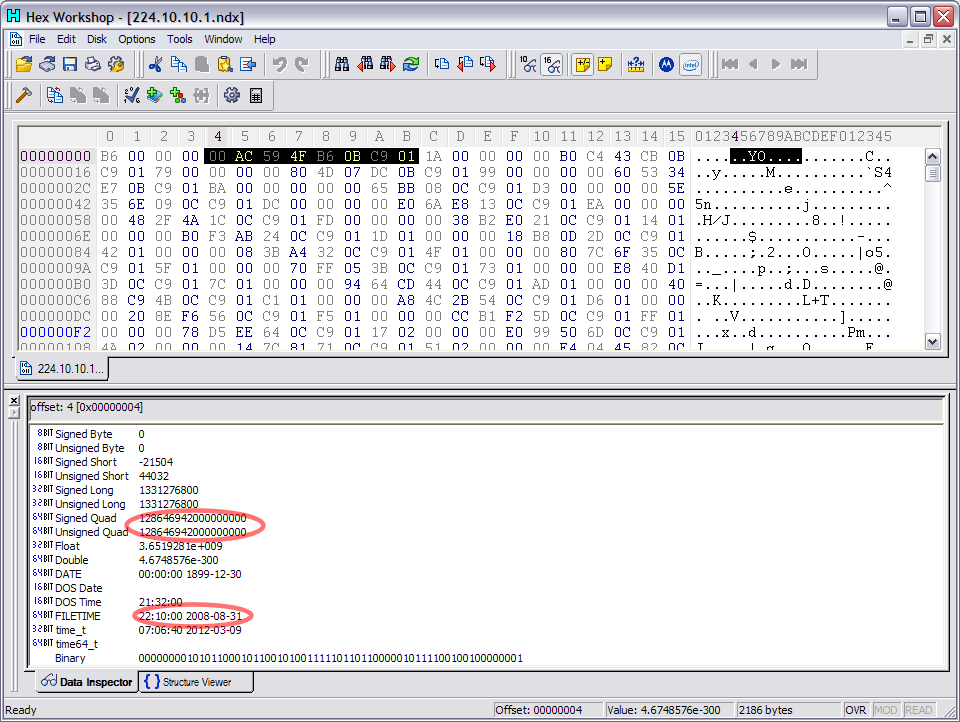Click the time_t value 07:06:40 2012-03-09
Image resolution: width=960 pixels, height=722 pixels.
190,630
